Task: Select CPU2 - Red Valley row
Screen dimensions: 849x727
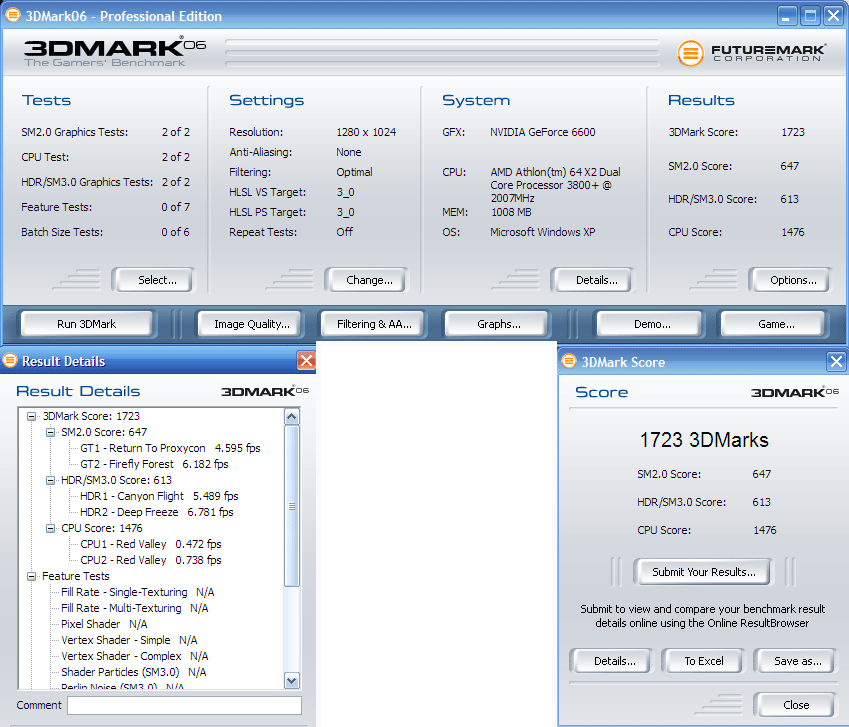Action: [x=151, y=560]
